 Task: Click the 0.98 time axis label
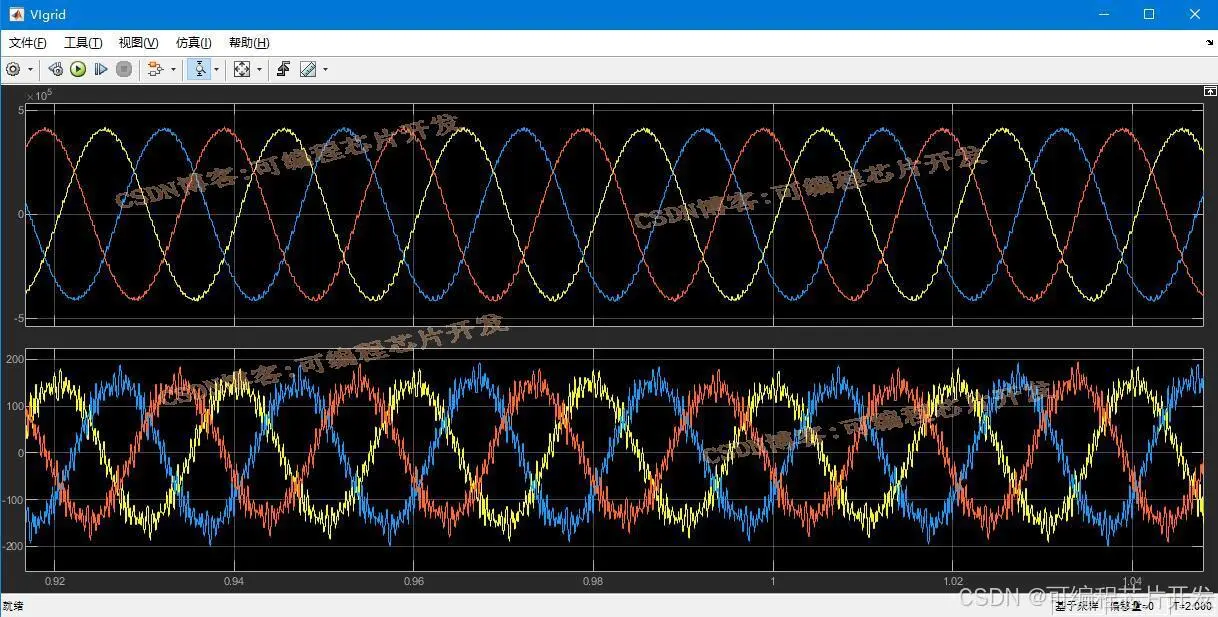(593, 581)
